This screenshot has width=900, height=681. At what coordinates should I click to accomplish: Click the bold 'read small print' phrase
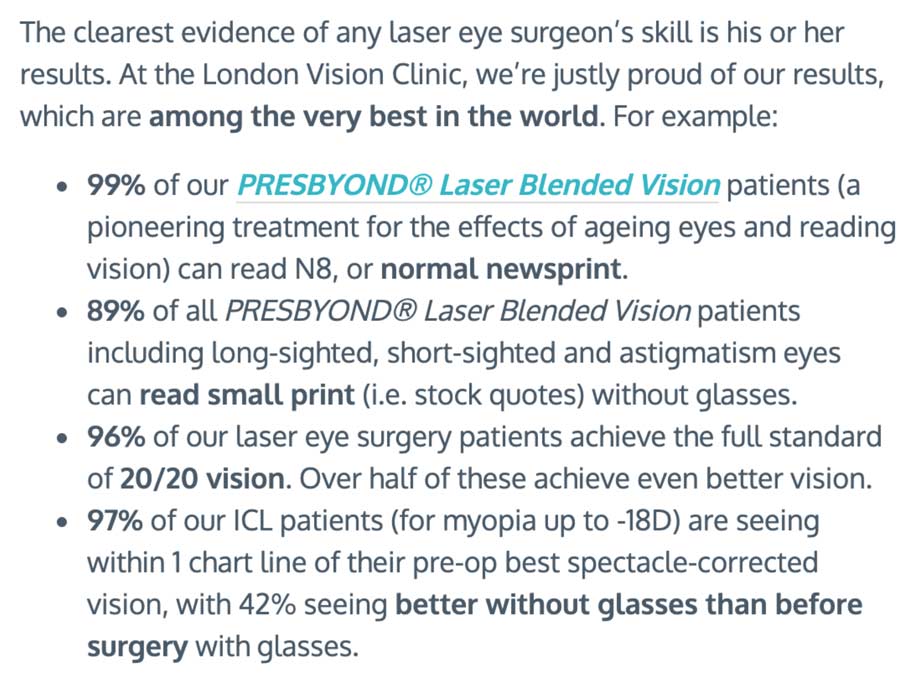click(247, 395)
